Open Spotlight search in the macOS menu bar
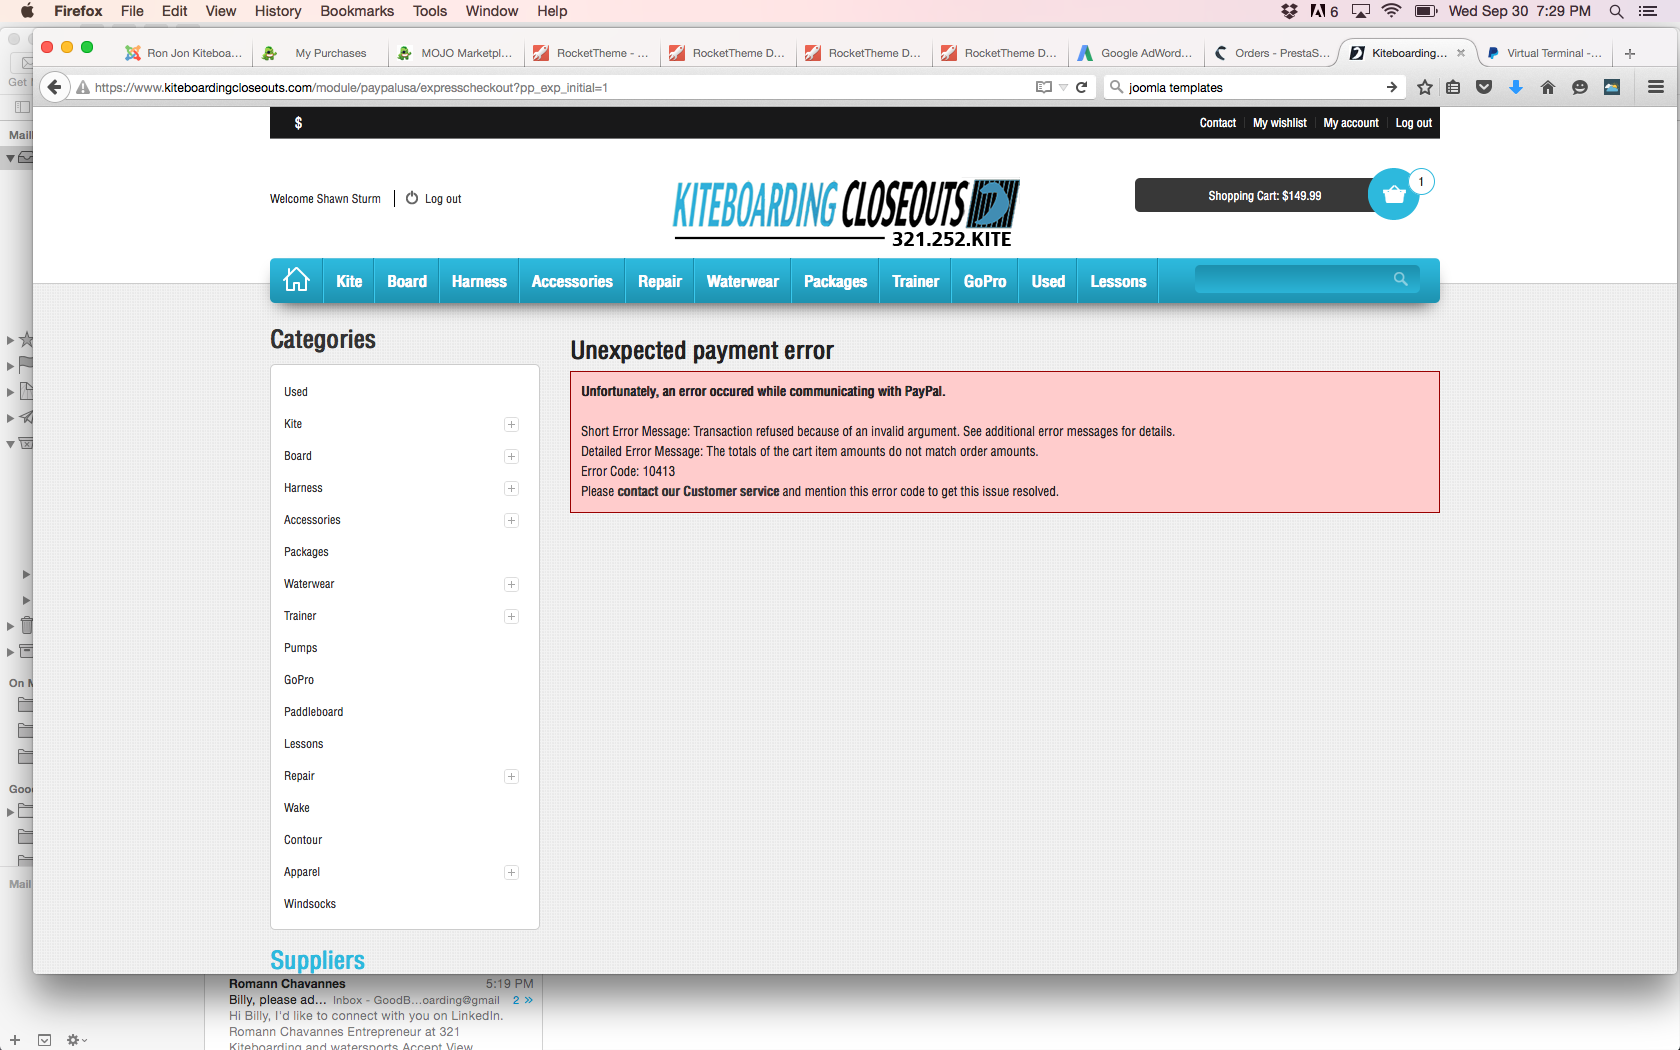This screenshot has width=1680, height=1050. tap(1616, 11)
